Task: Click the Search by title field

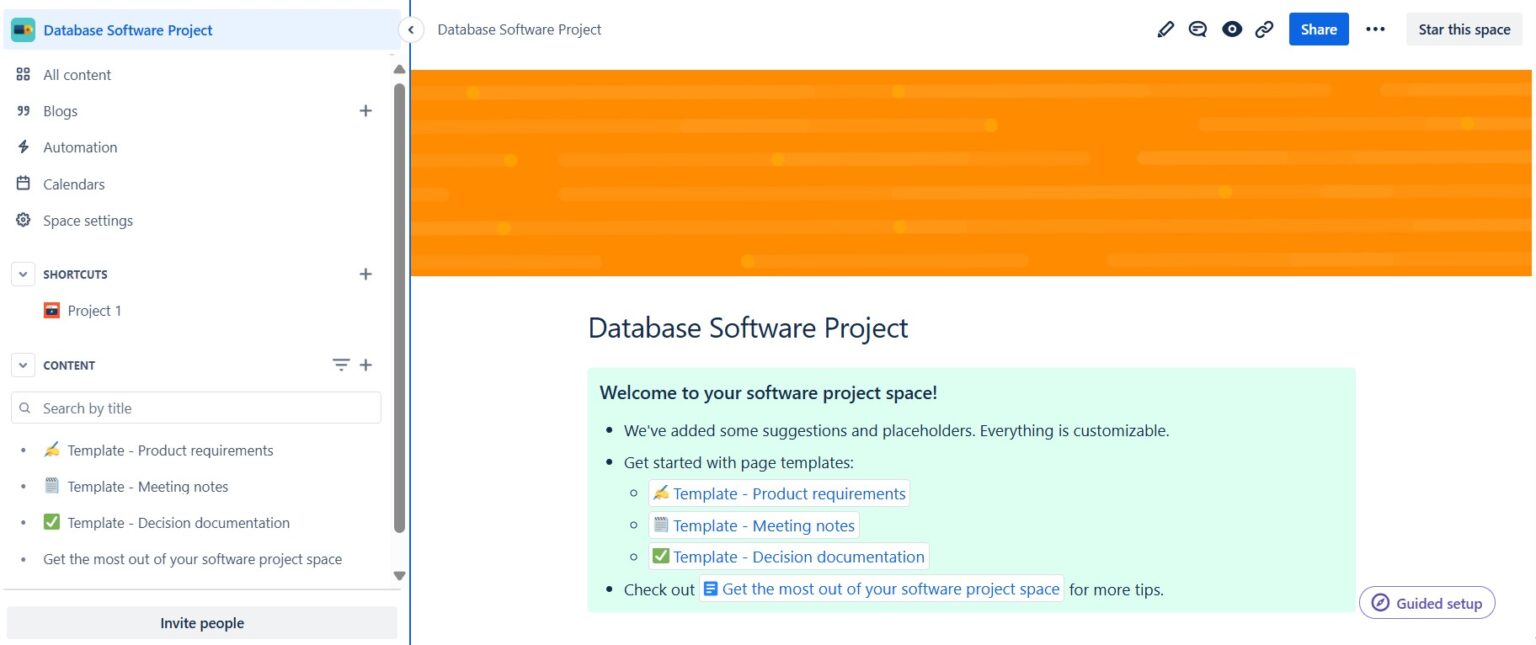Action: pos(196,407)
